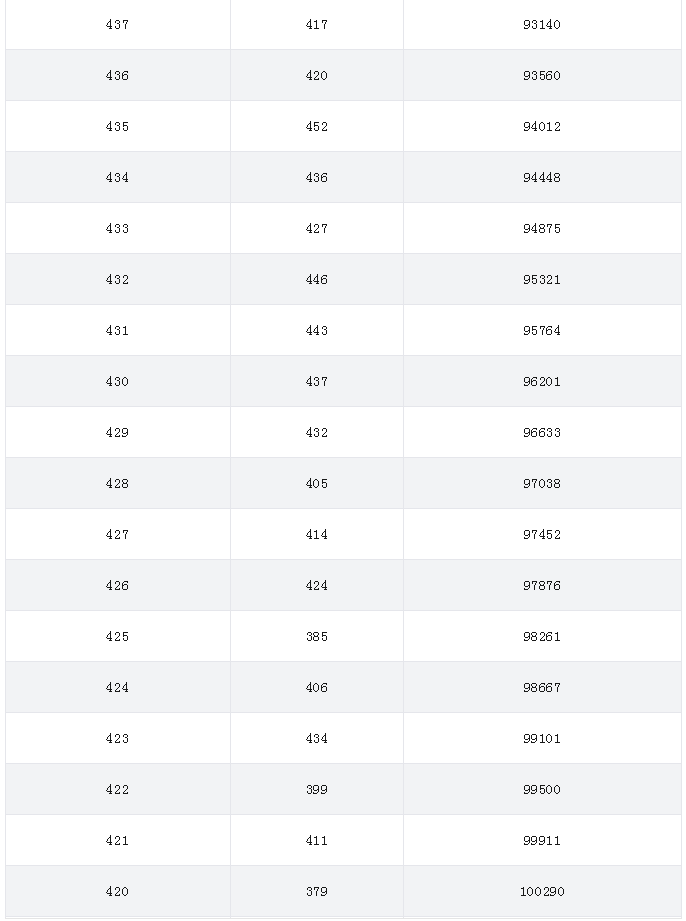Click the cumulative value 100290

pos(542,892)
